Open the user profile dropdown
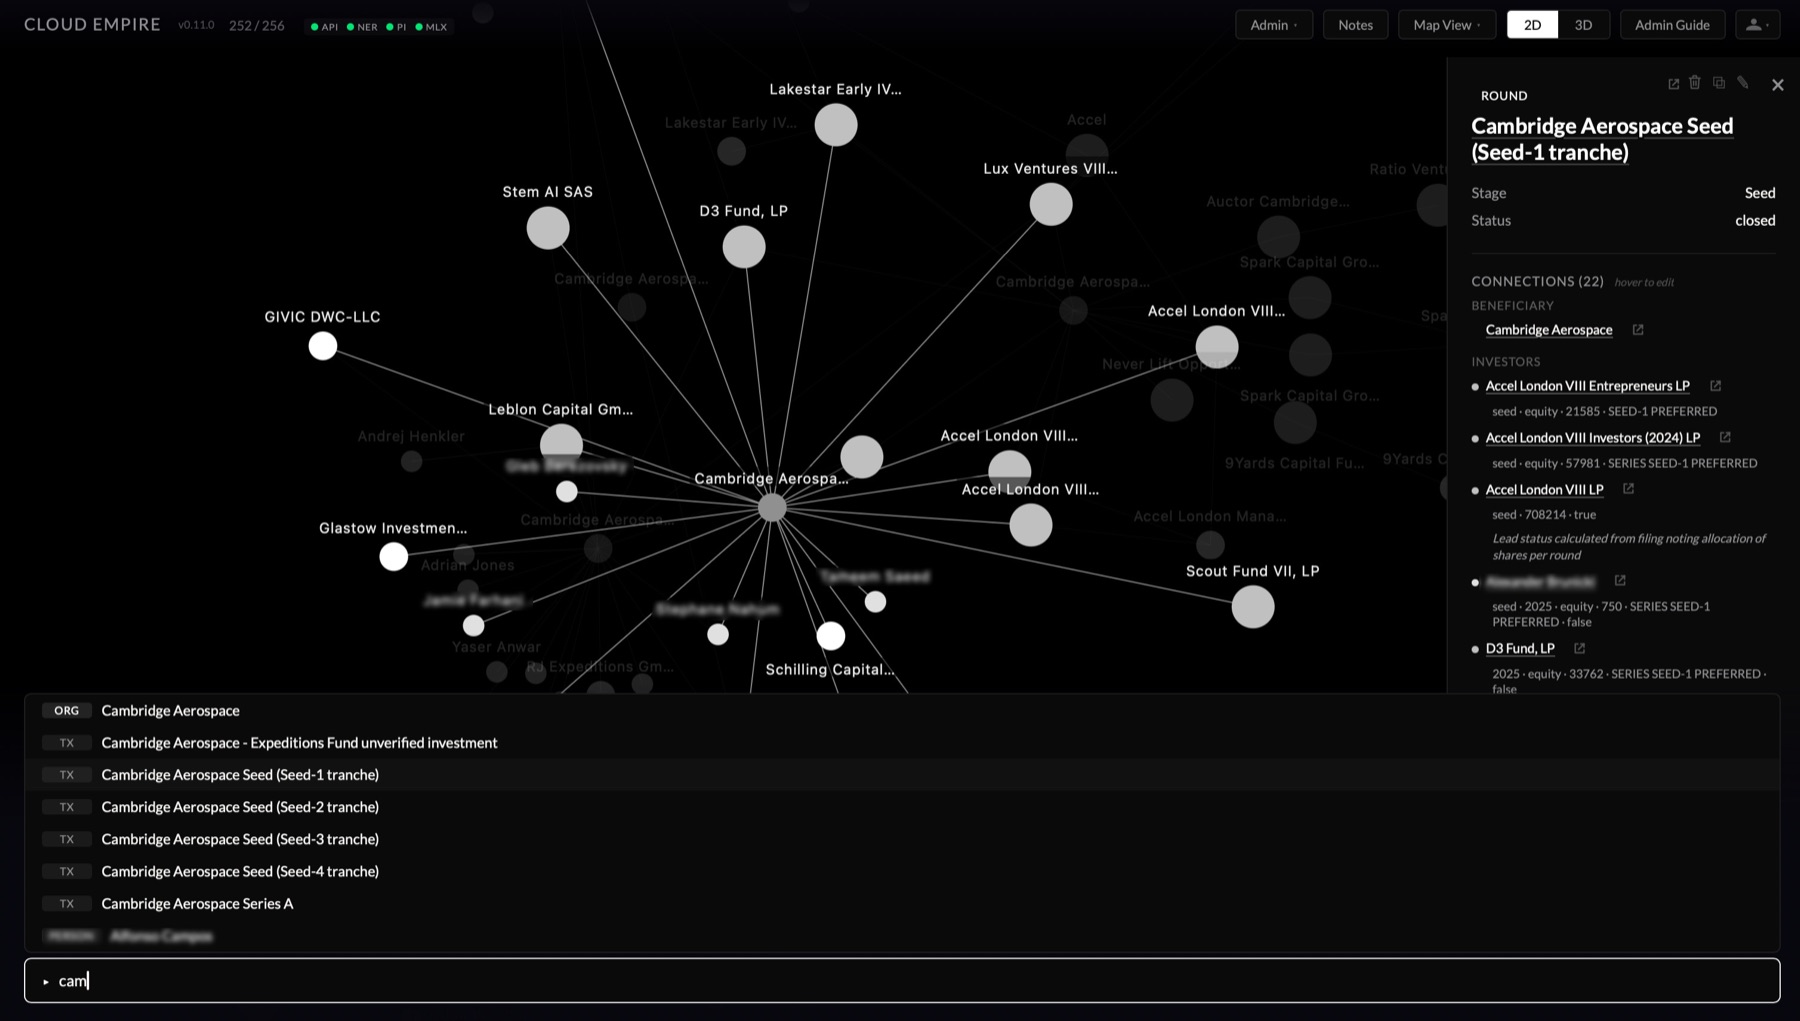The image size is (1800, 1021). point(1757,25)
